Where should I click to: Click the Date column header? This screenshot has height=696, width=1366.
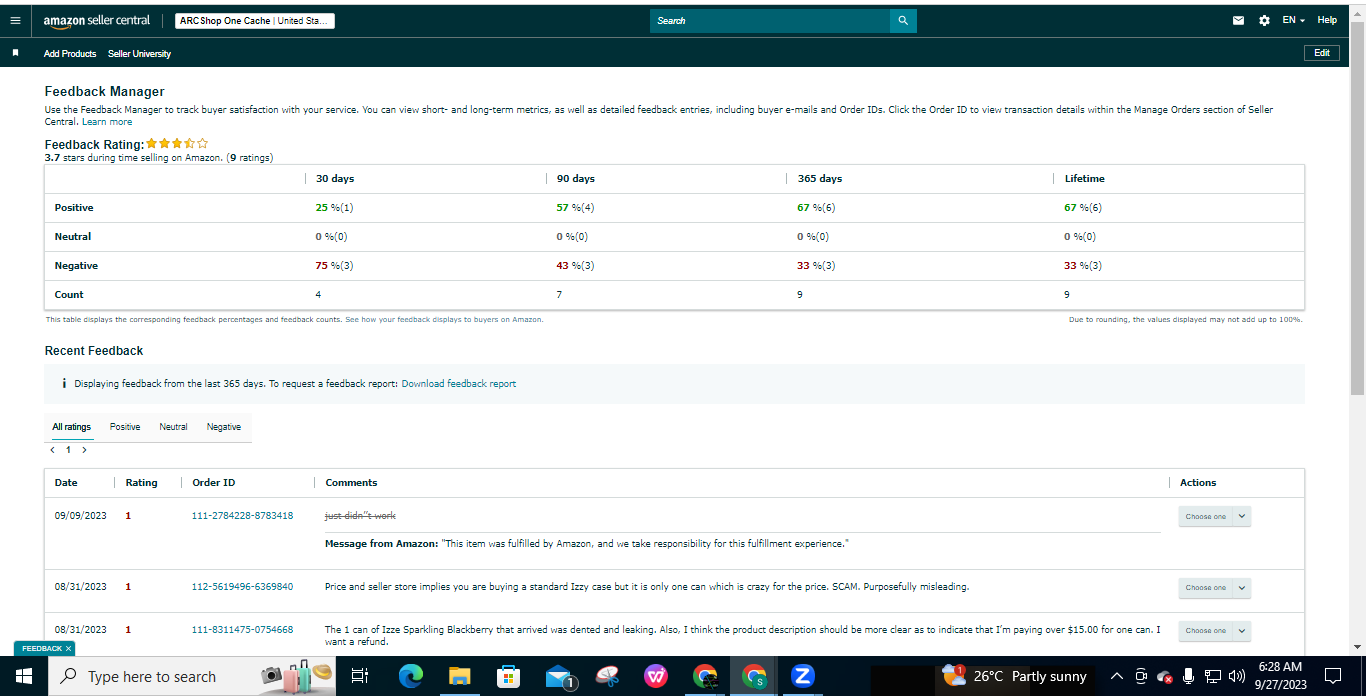click(x=66, y=483)
